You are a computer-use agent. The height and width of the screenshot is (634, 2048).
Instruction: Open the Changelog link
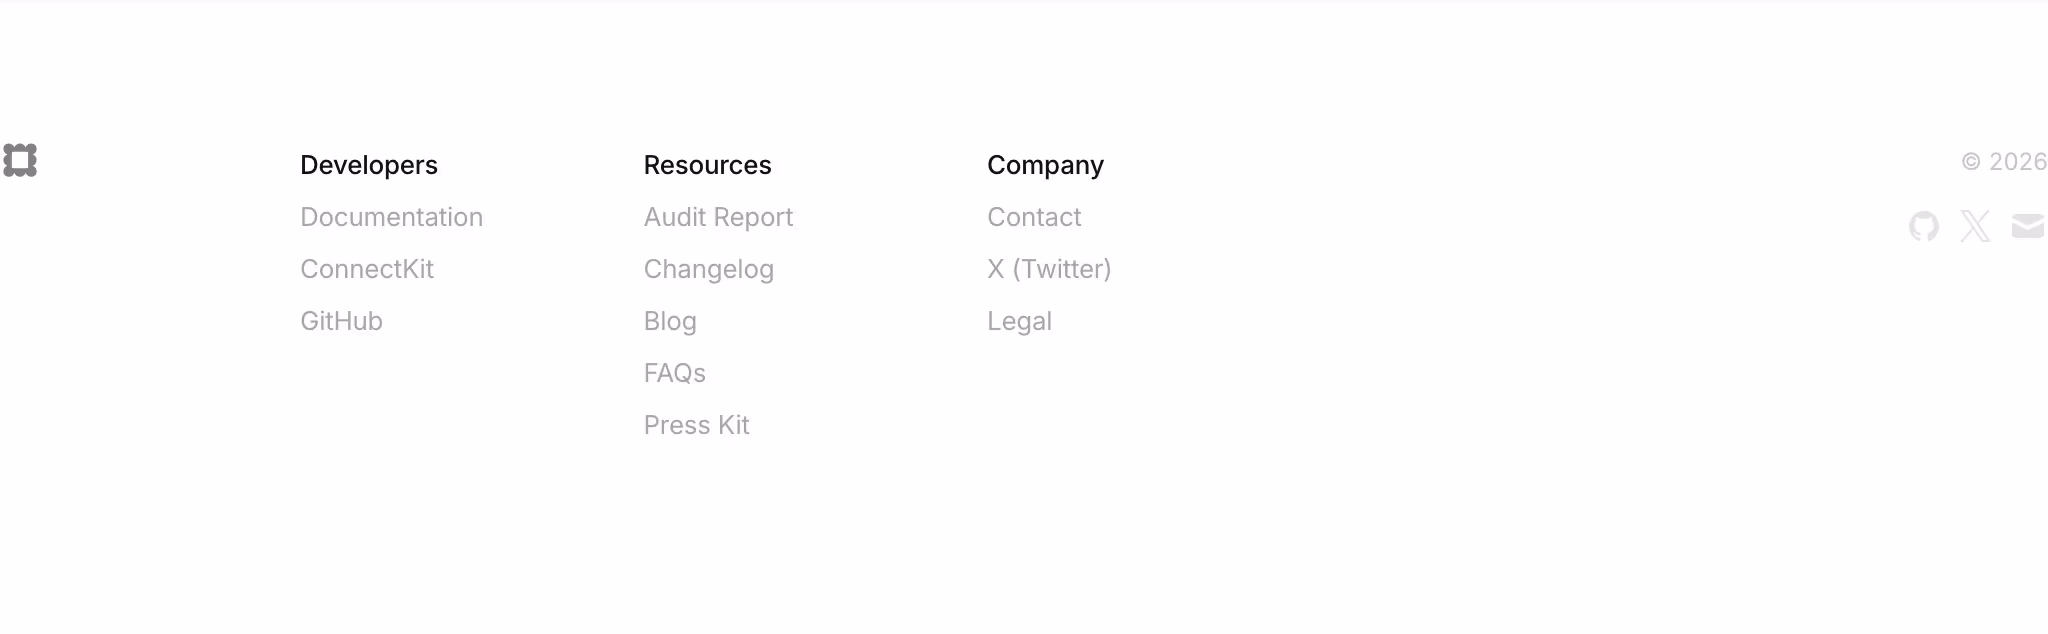click(709, 269)
